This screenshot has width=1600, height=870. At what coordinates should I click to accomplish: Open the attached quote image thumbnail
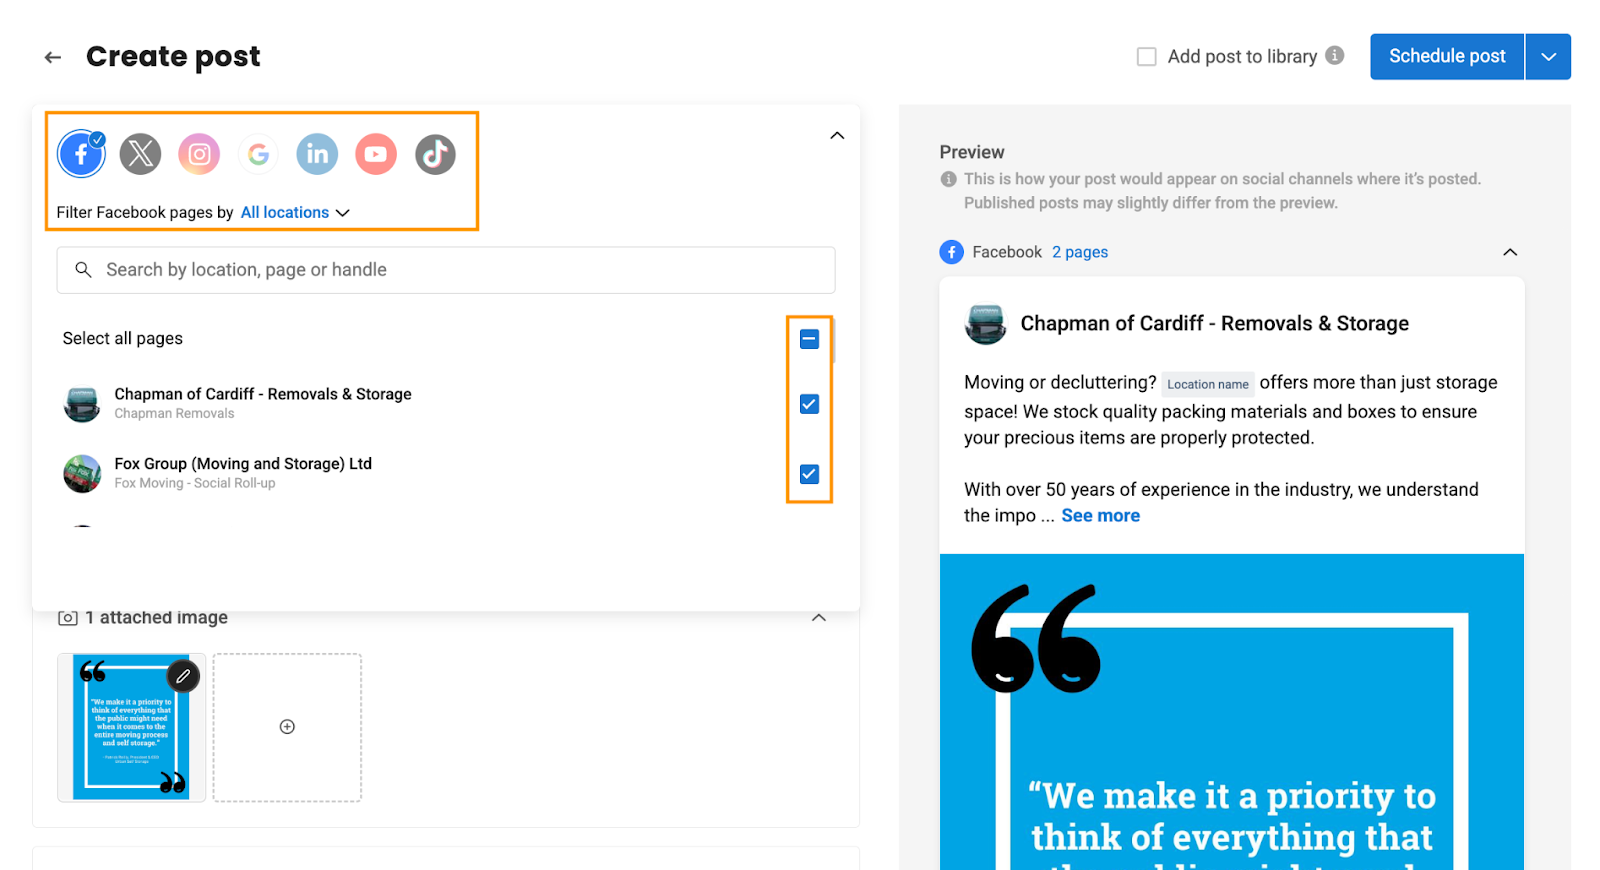tap(131, 728)
